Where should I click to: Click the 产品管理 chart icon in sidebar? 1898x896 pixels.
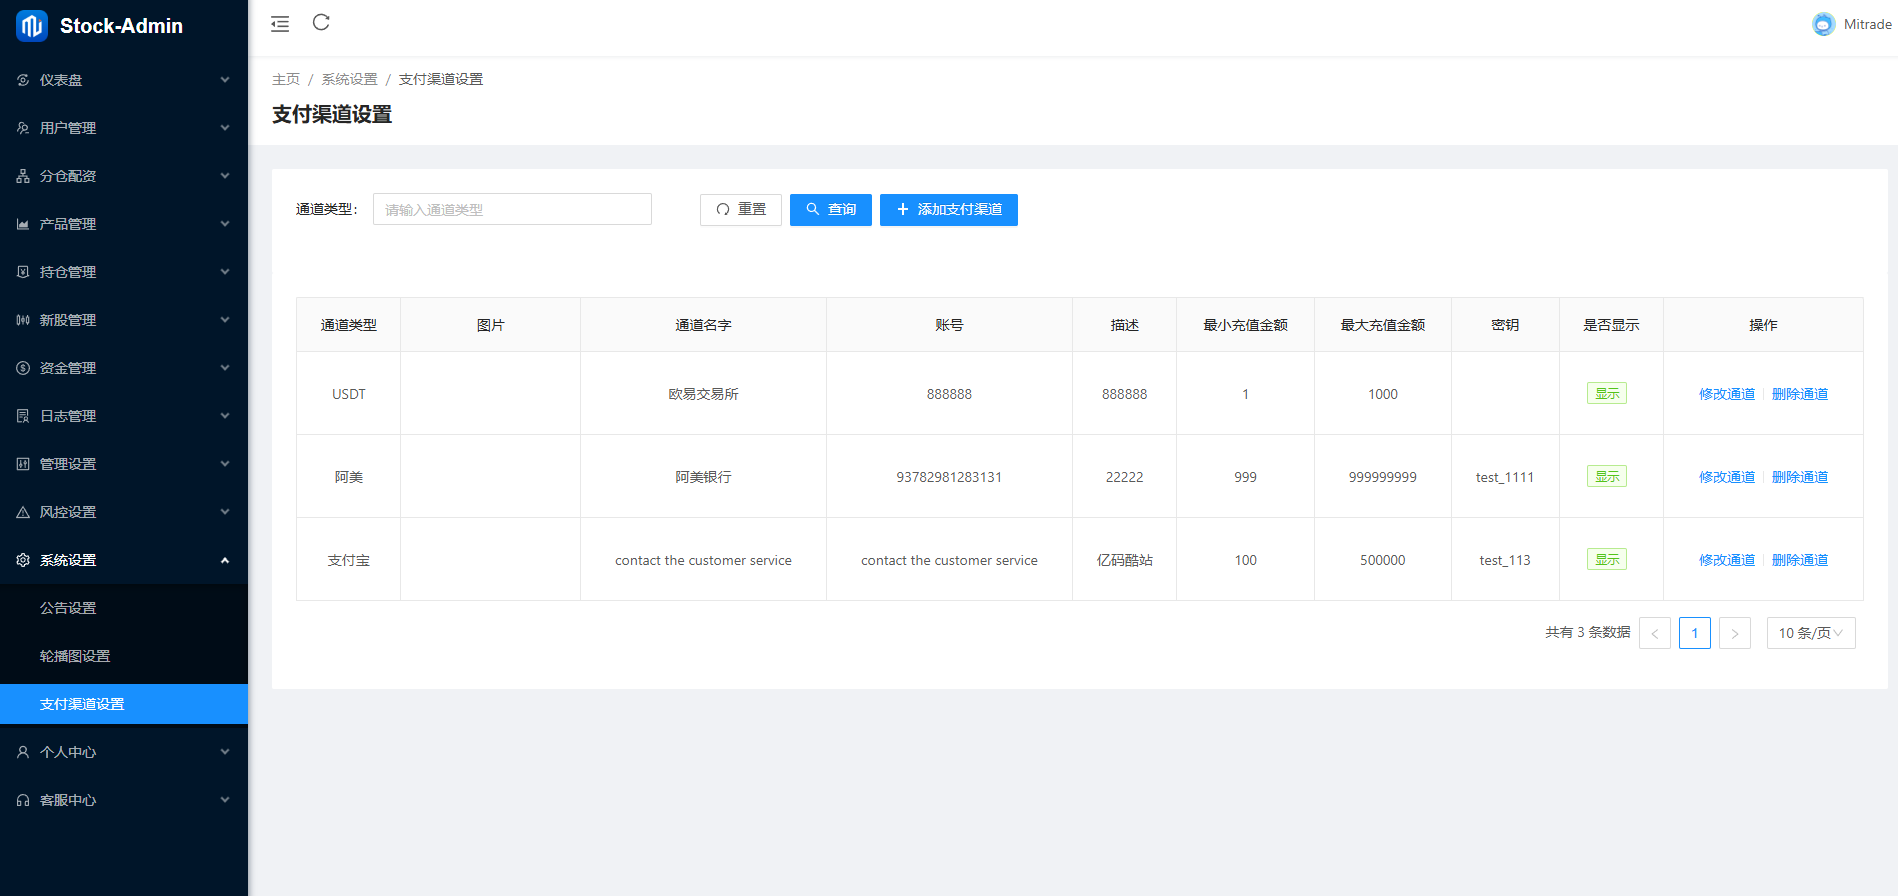click(23, 224)
